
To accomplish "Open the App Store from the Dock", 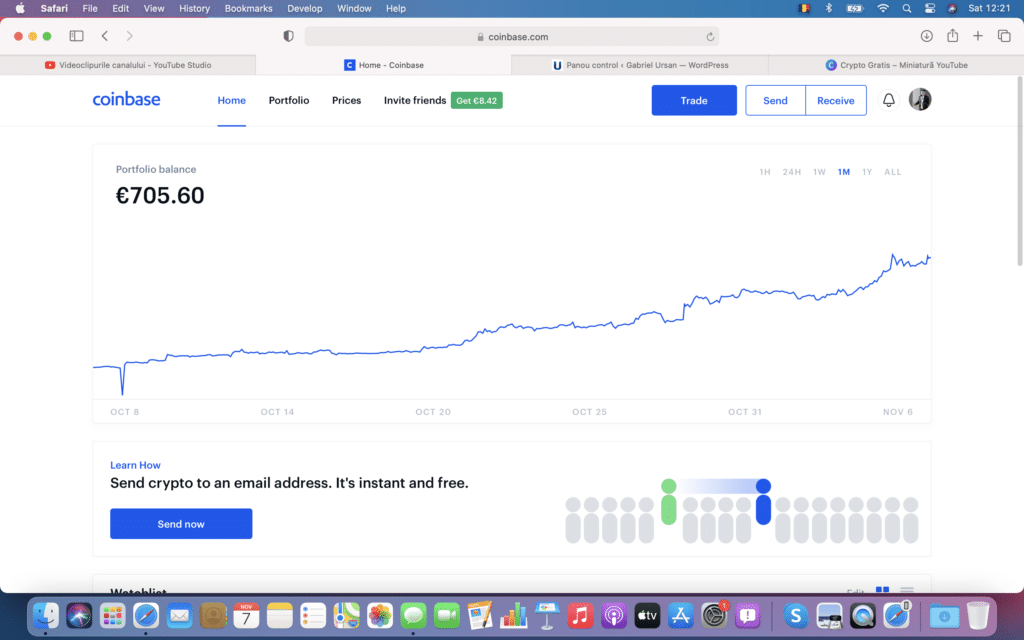I will click(x=680, y=615).
